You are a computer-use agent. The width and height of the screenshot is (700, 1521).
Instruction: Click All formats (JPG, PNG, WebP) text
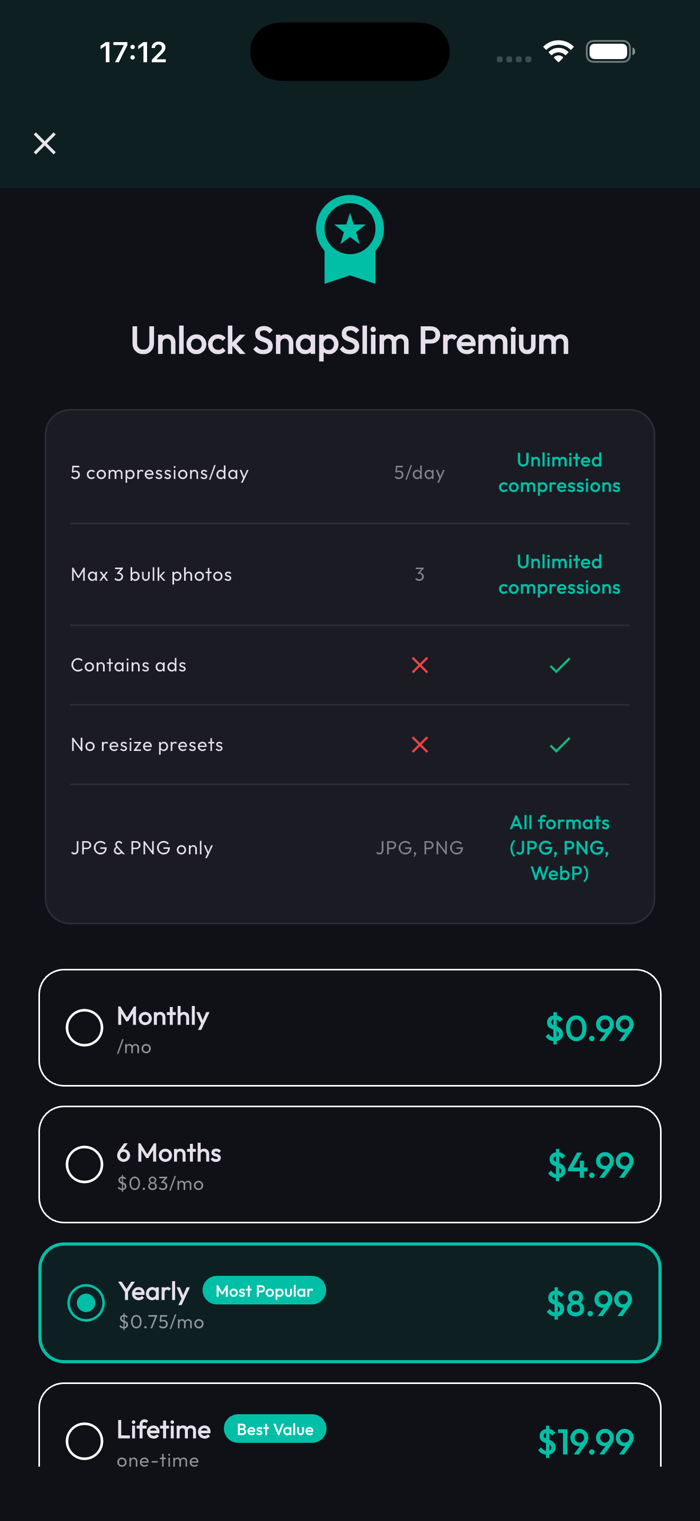(x=559, y=848)
